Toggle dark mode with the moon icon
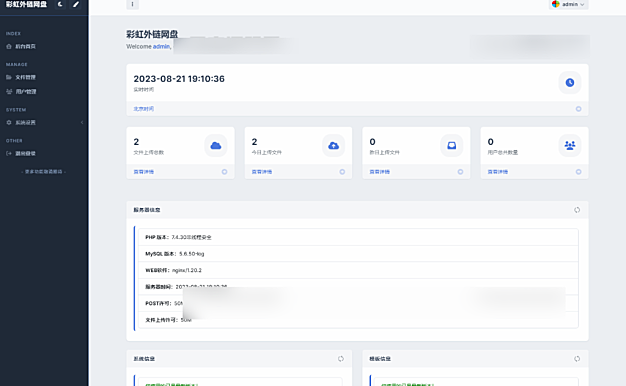Image resolution: width=626 pixels, height=386 pixels. (x=60, y=4)
